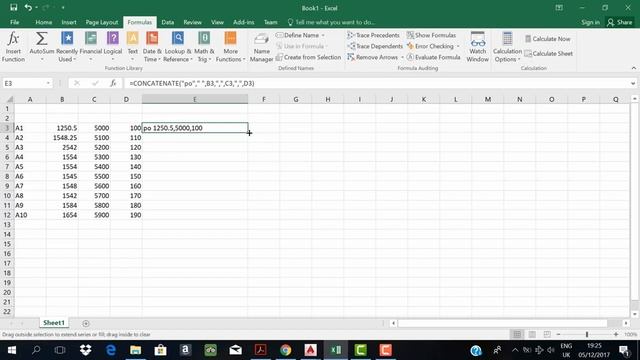Save the workbook from Quick Access Toolbar
Screen dimensions: 640x360
point(13,8)
